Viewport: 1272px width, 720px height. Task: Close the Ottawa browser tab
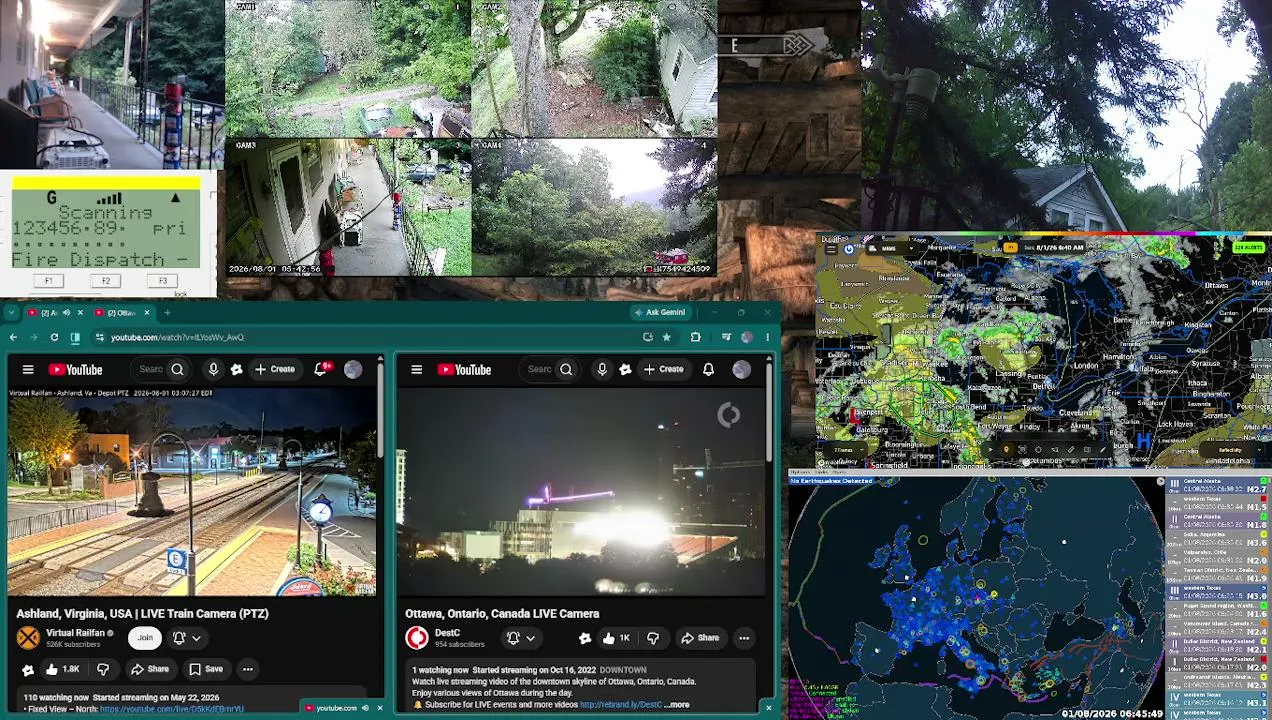tap(147, 313)
